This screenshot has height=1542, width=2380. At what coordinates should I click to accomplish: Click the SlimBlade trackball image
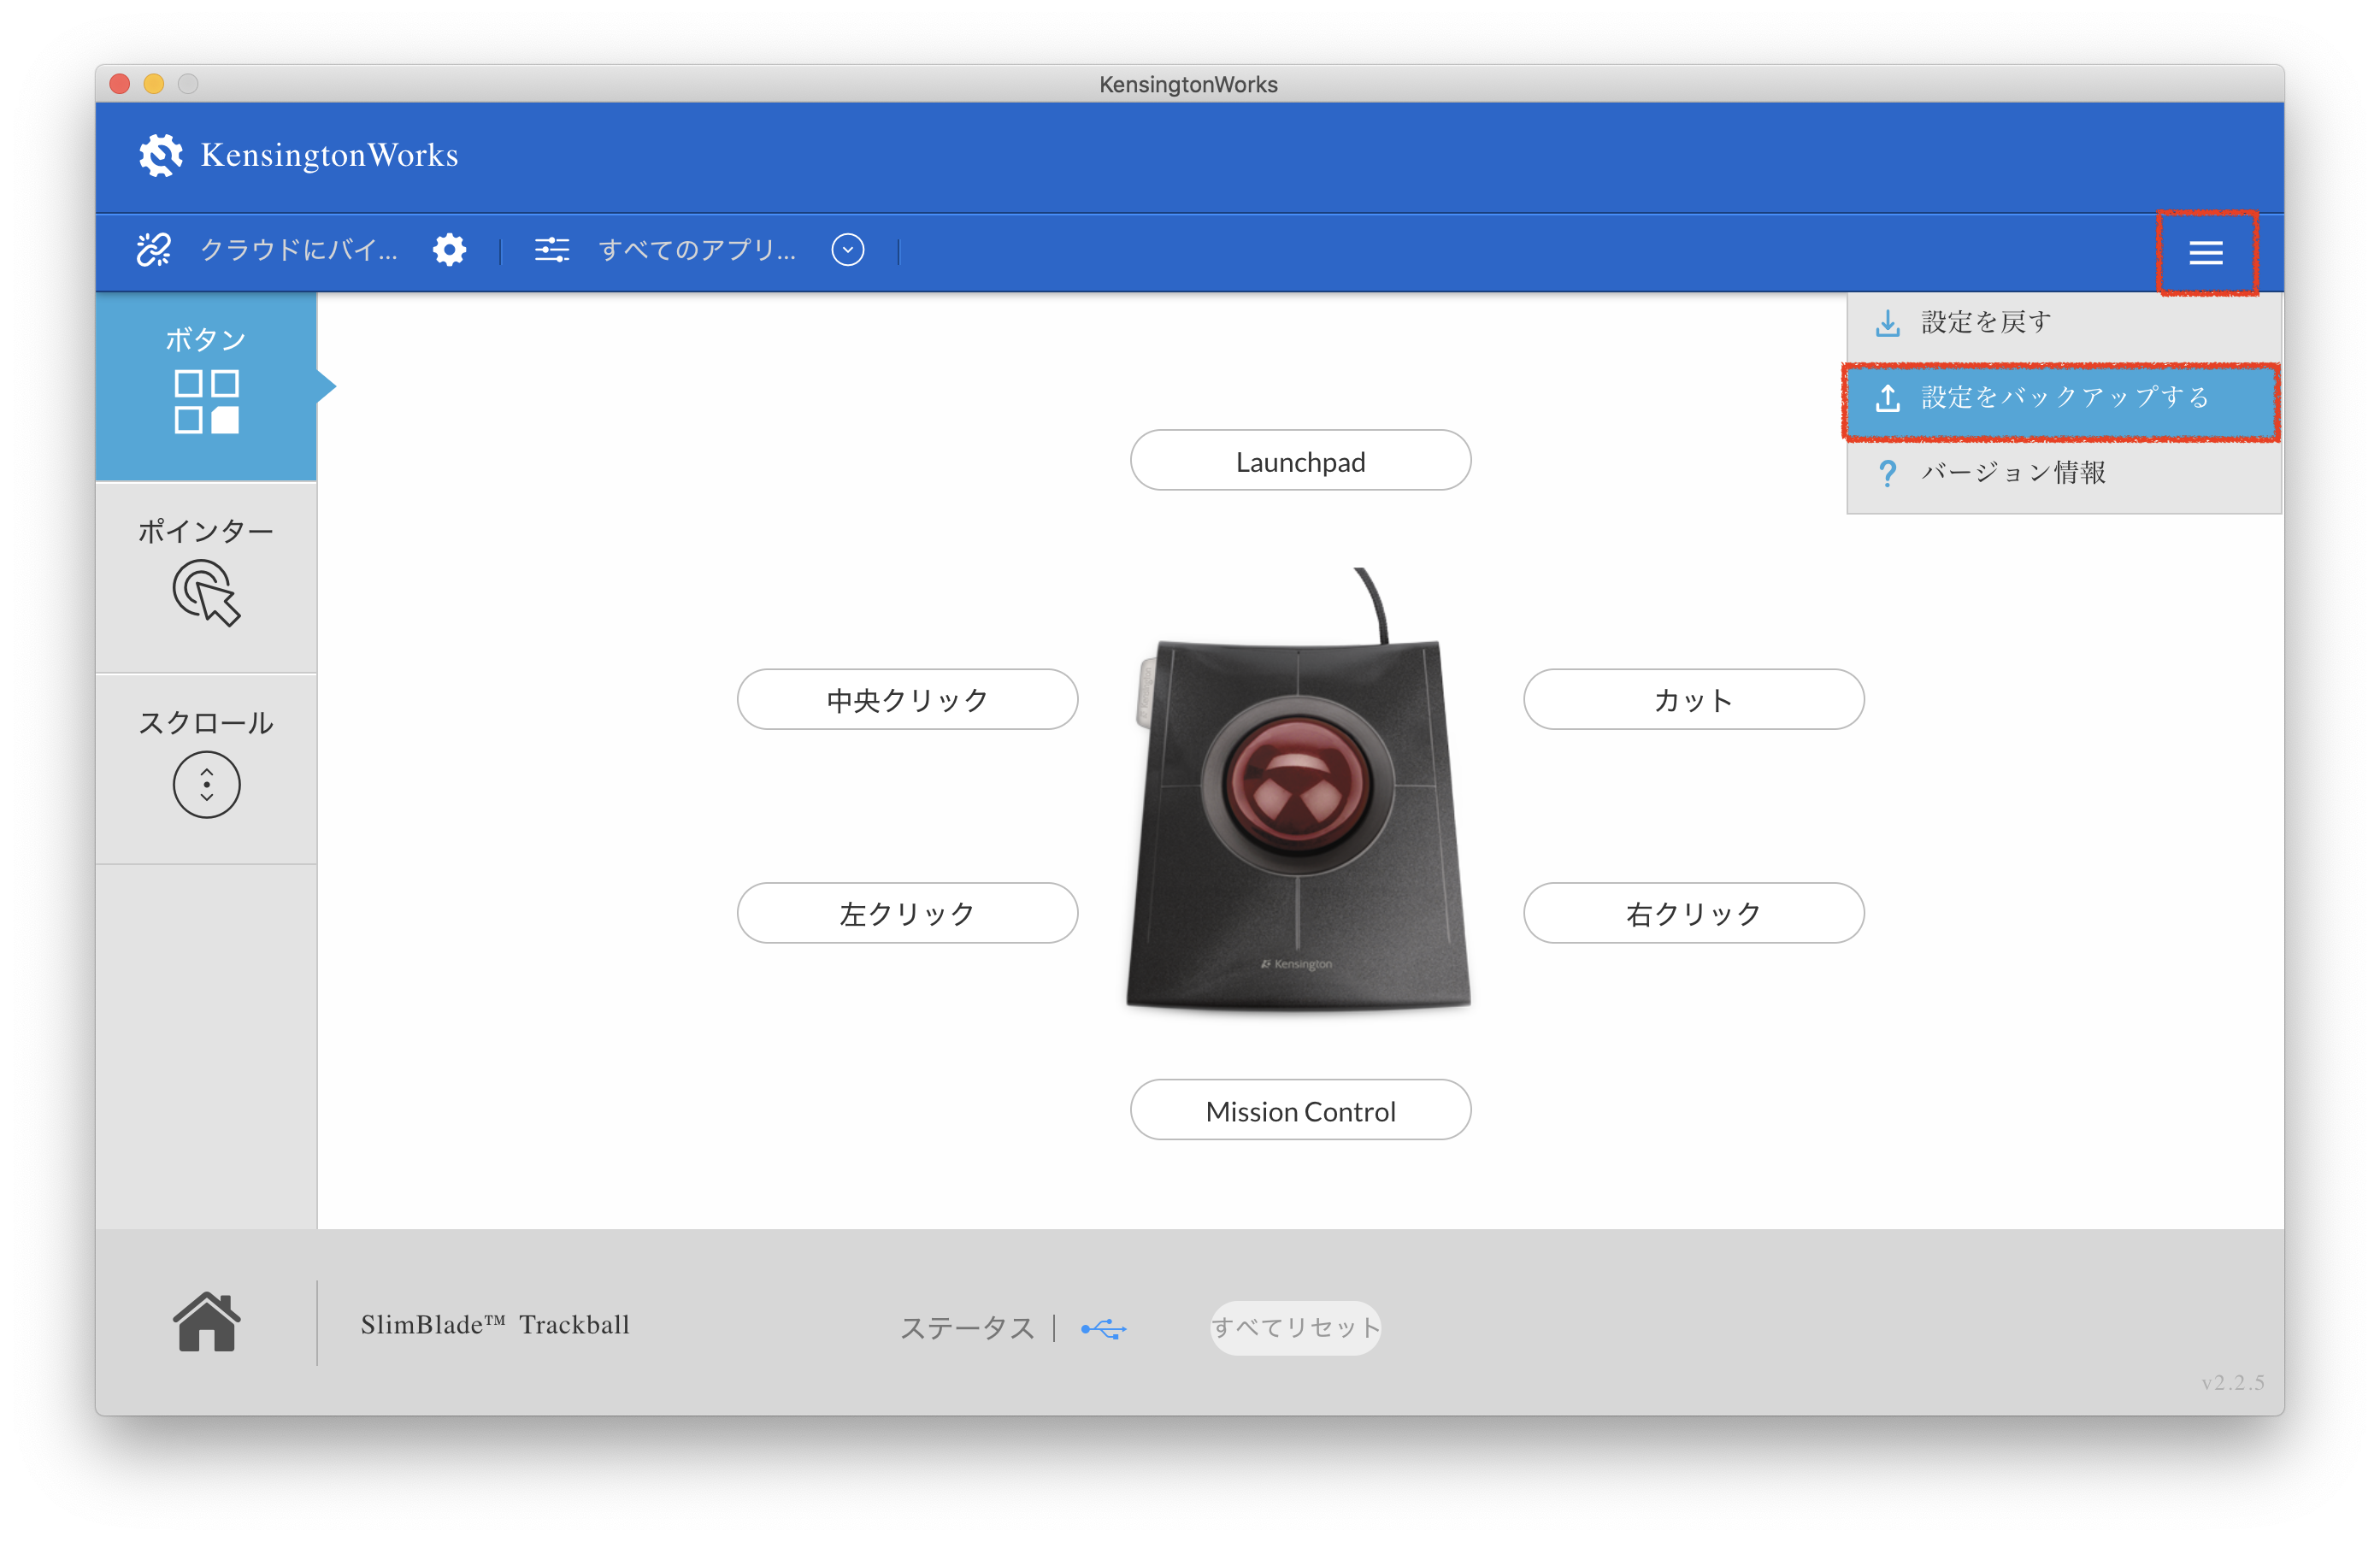[x=1298, y=790]
